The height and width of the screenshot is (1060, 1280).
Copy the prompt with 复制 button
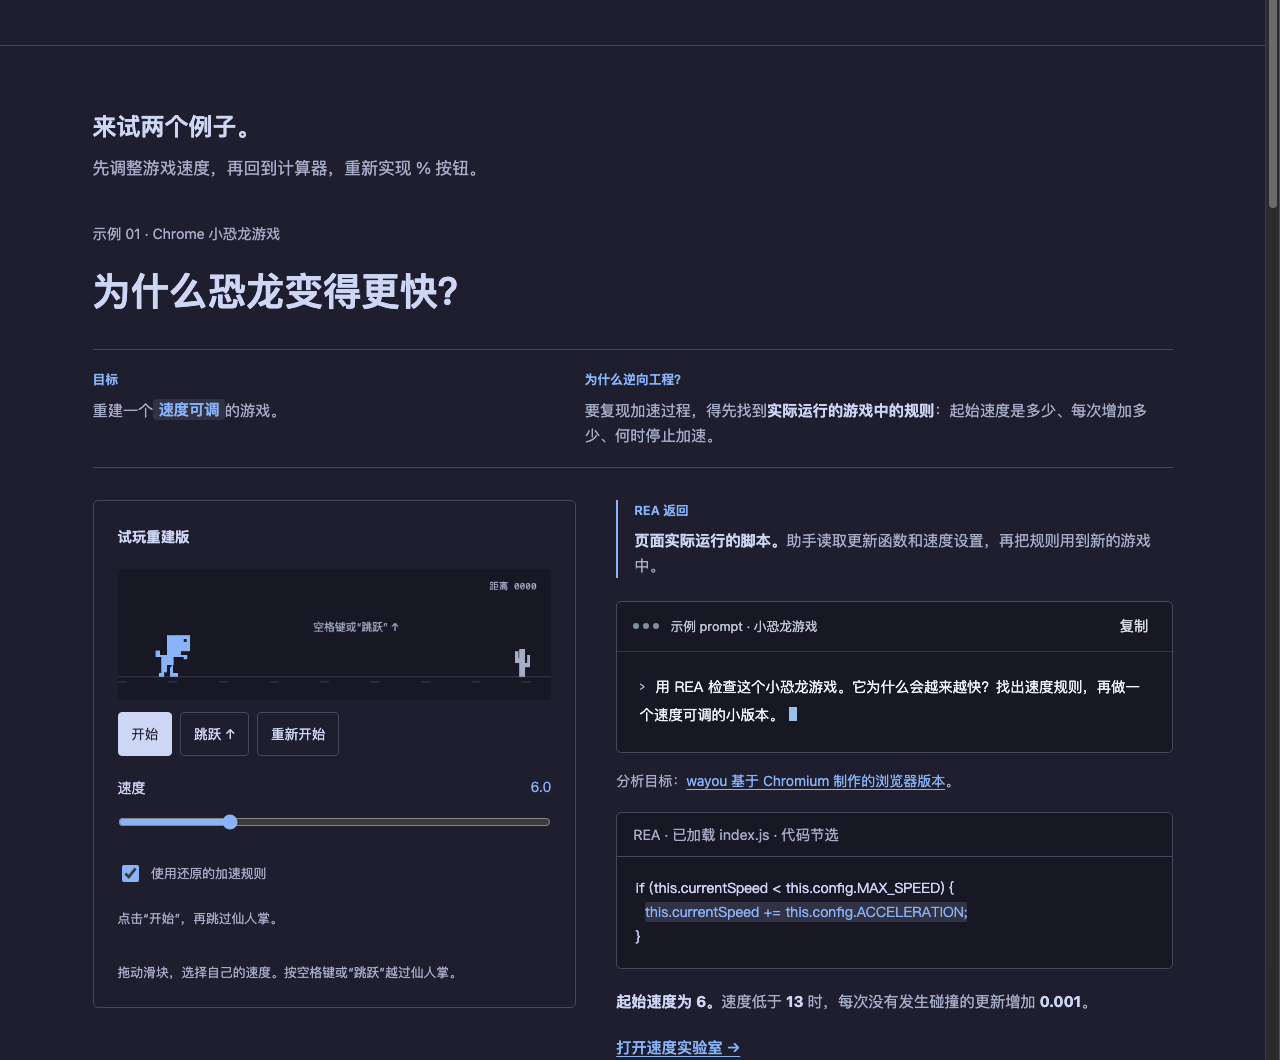[1133, 626]
